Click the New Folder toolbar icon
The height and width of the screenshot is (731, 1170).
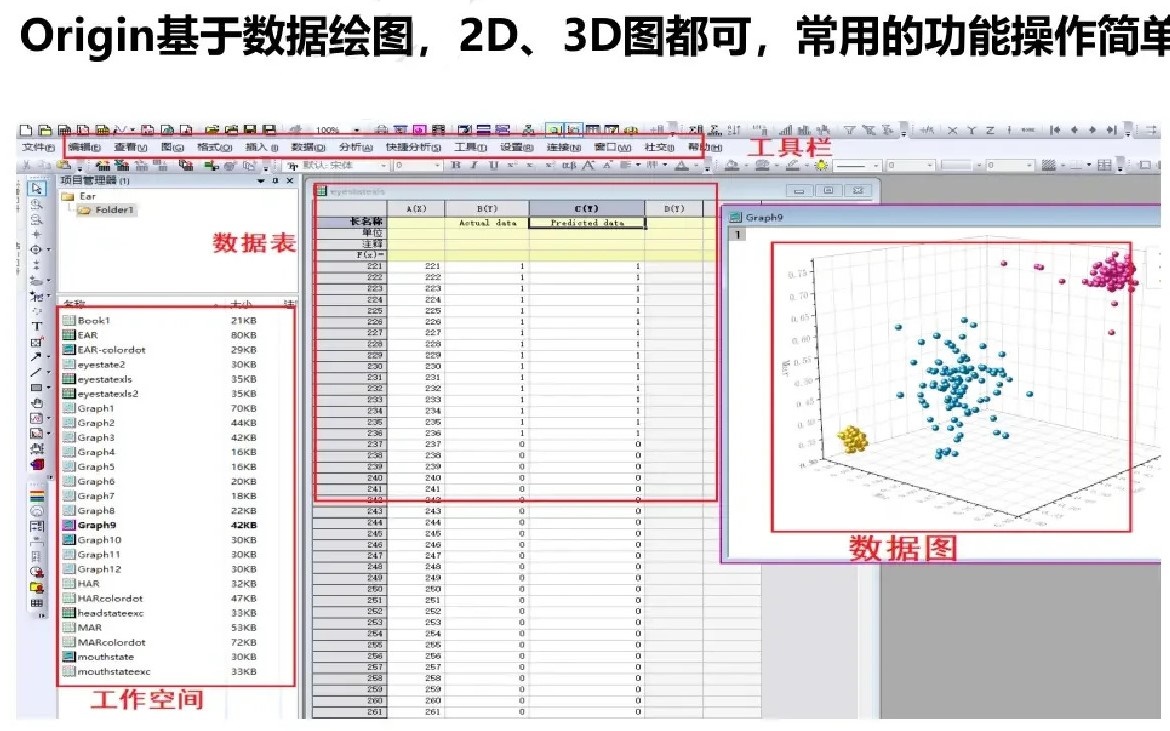click(x=46, y=130)
